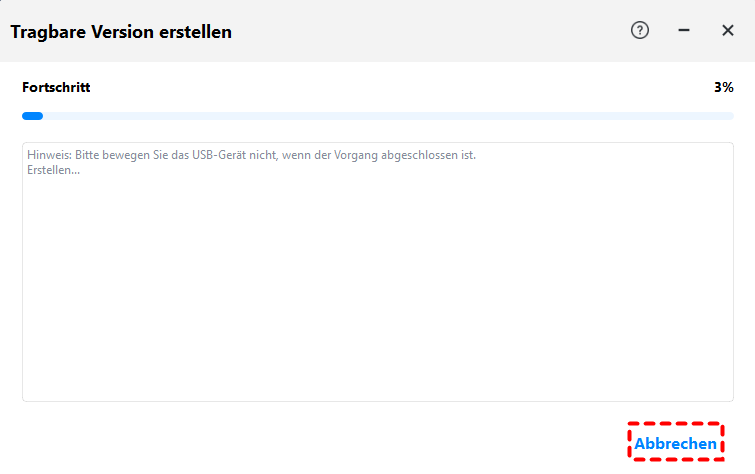Select the 'Erstellen...' status line
The width and height of the screenshot is (755, 474).
[53, 170]
